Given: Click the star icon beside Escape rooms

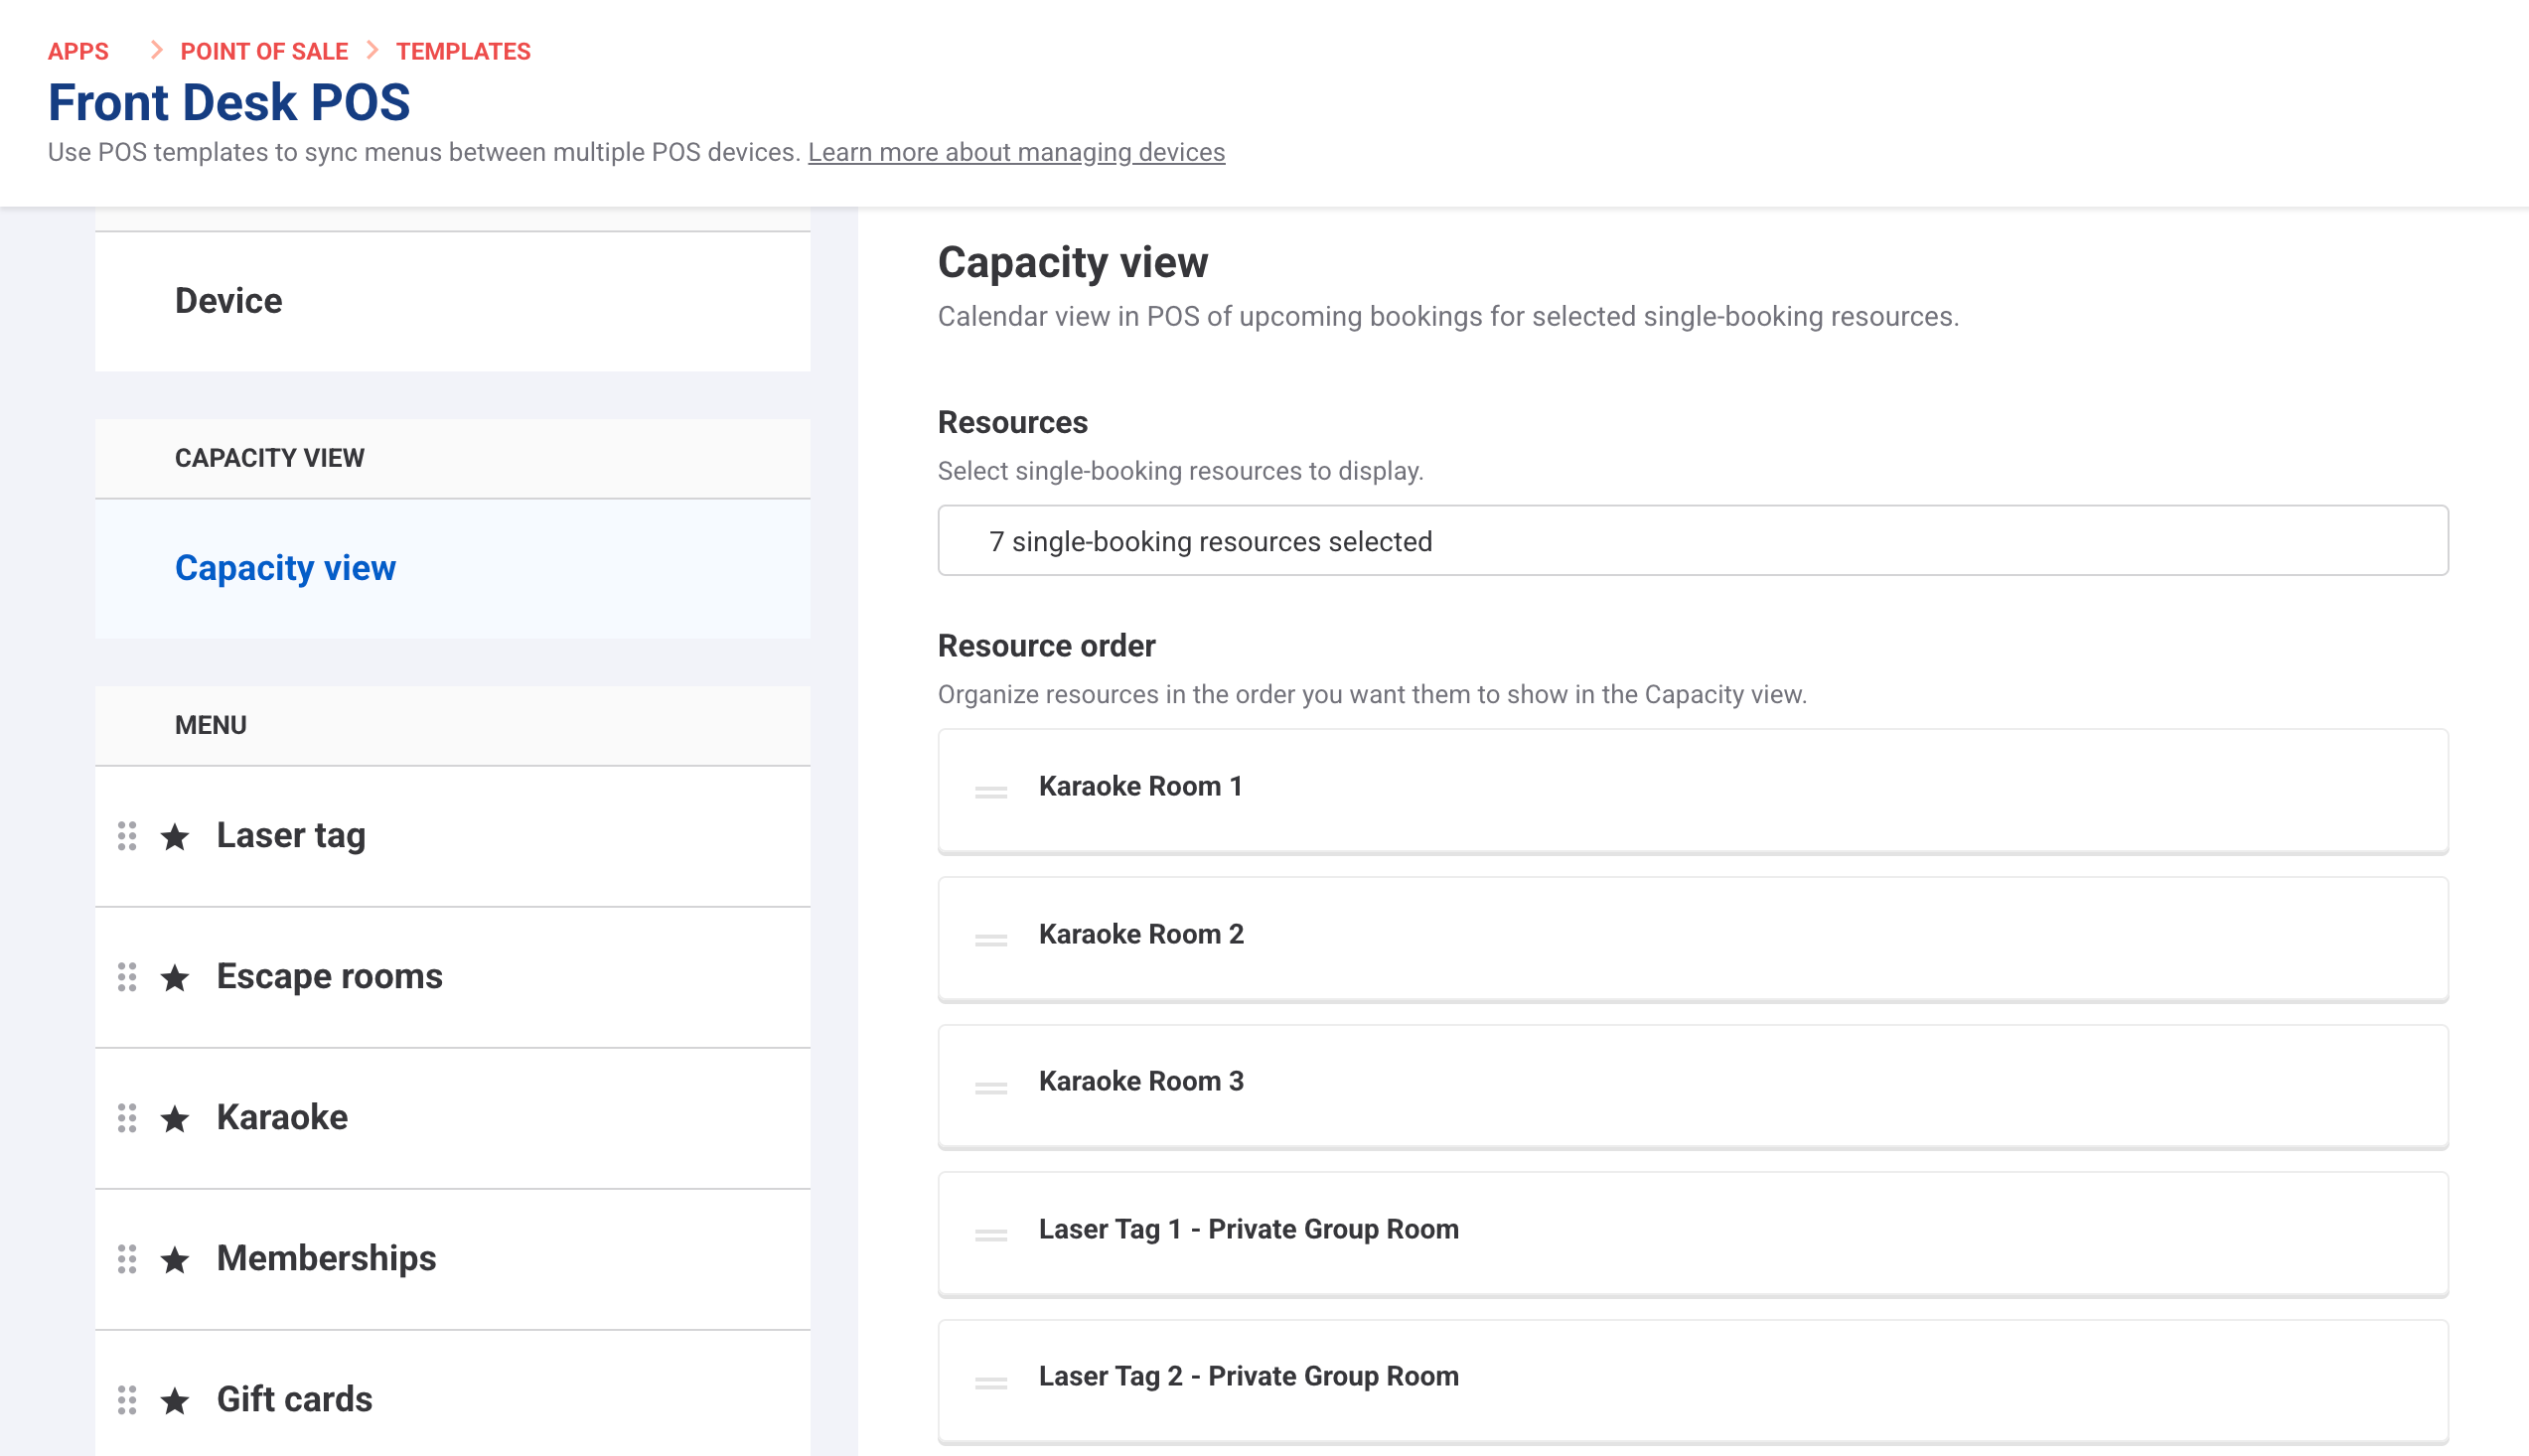Looking at the screenshot, I should pos(175,977).
